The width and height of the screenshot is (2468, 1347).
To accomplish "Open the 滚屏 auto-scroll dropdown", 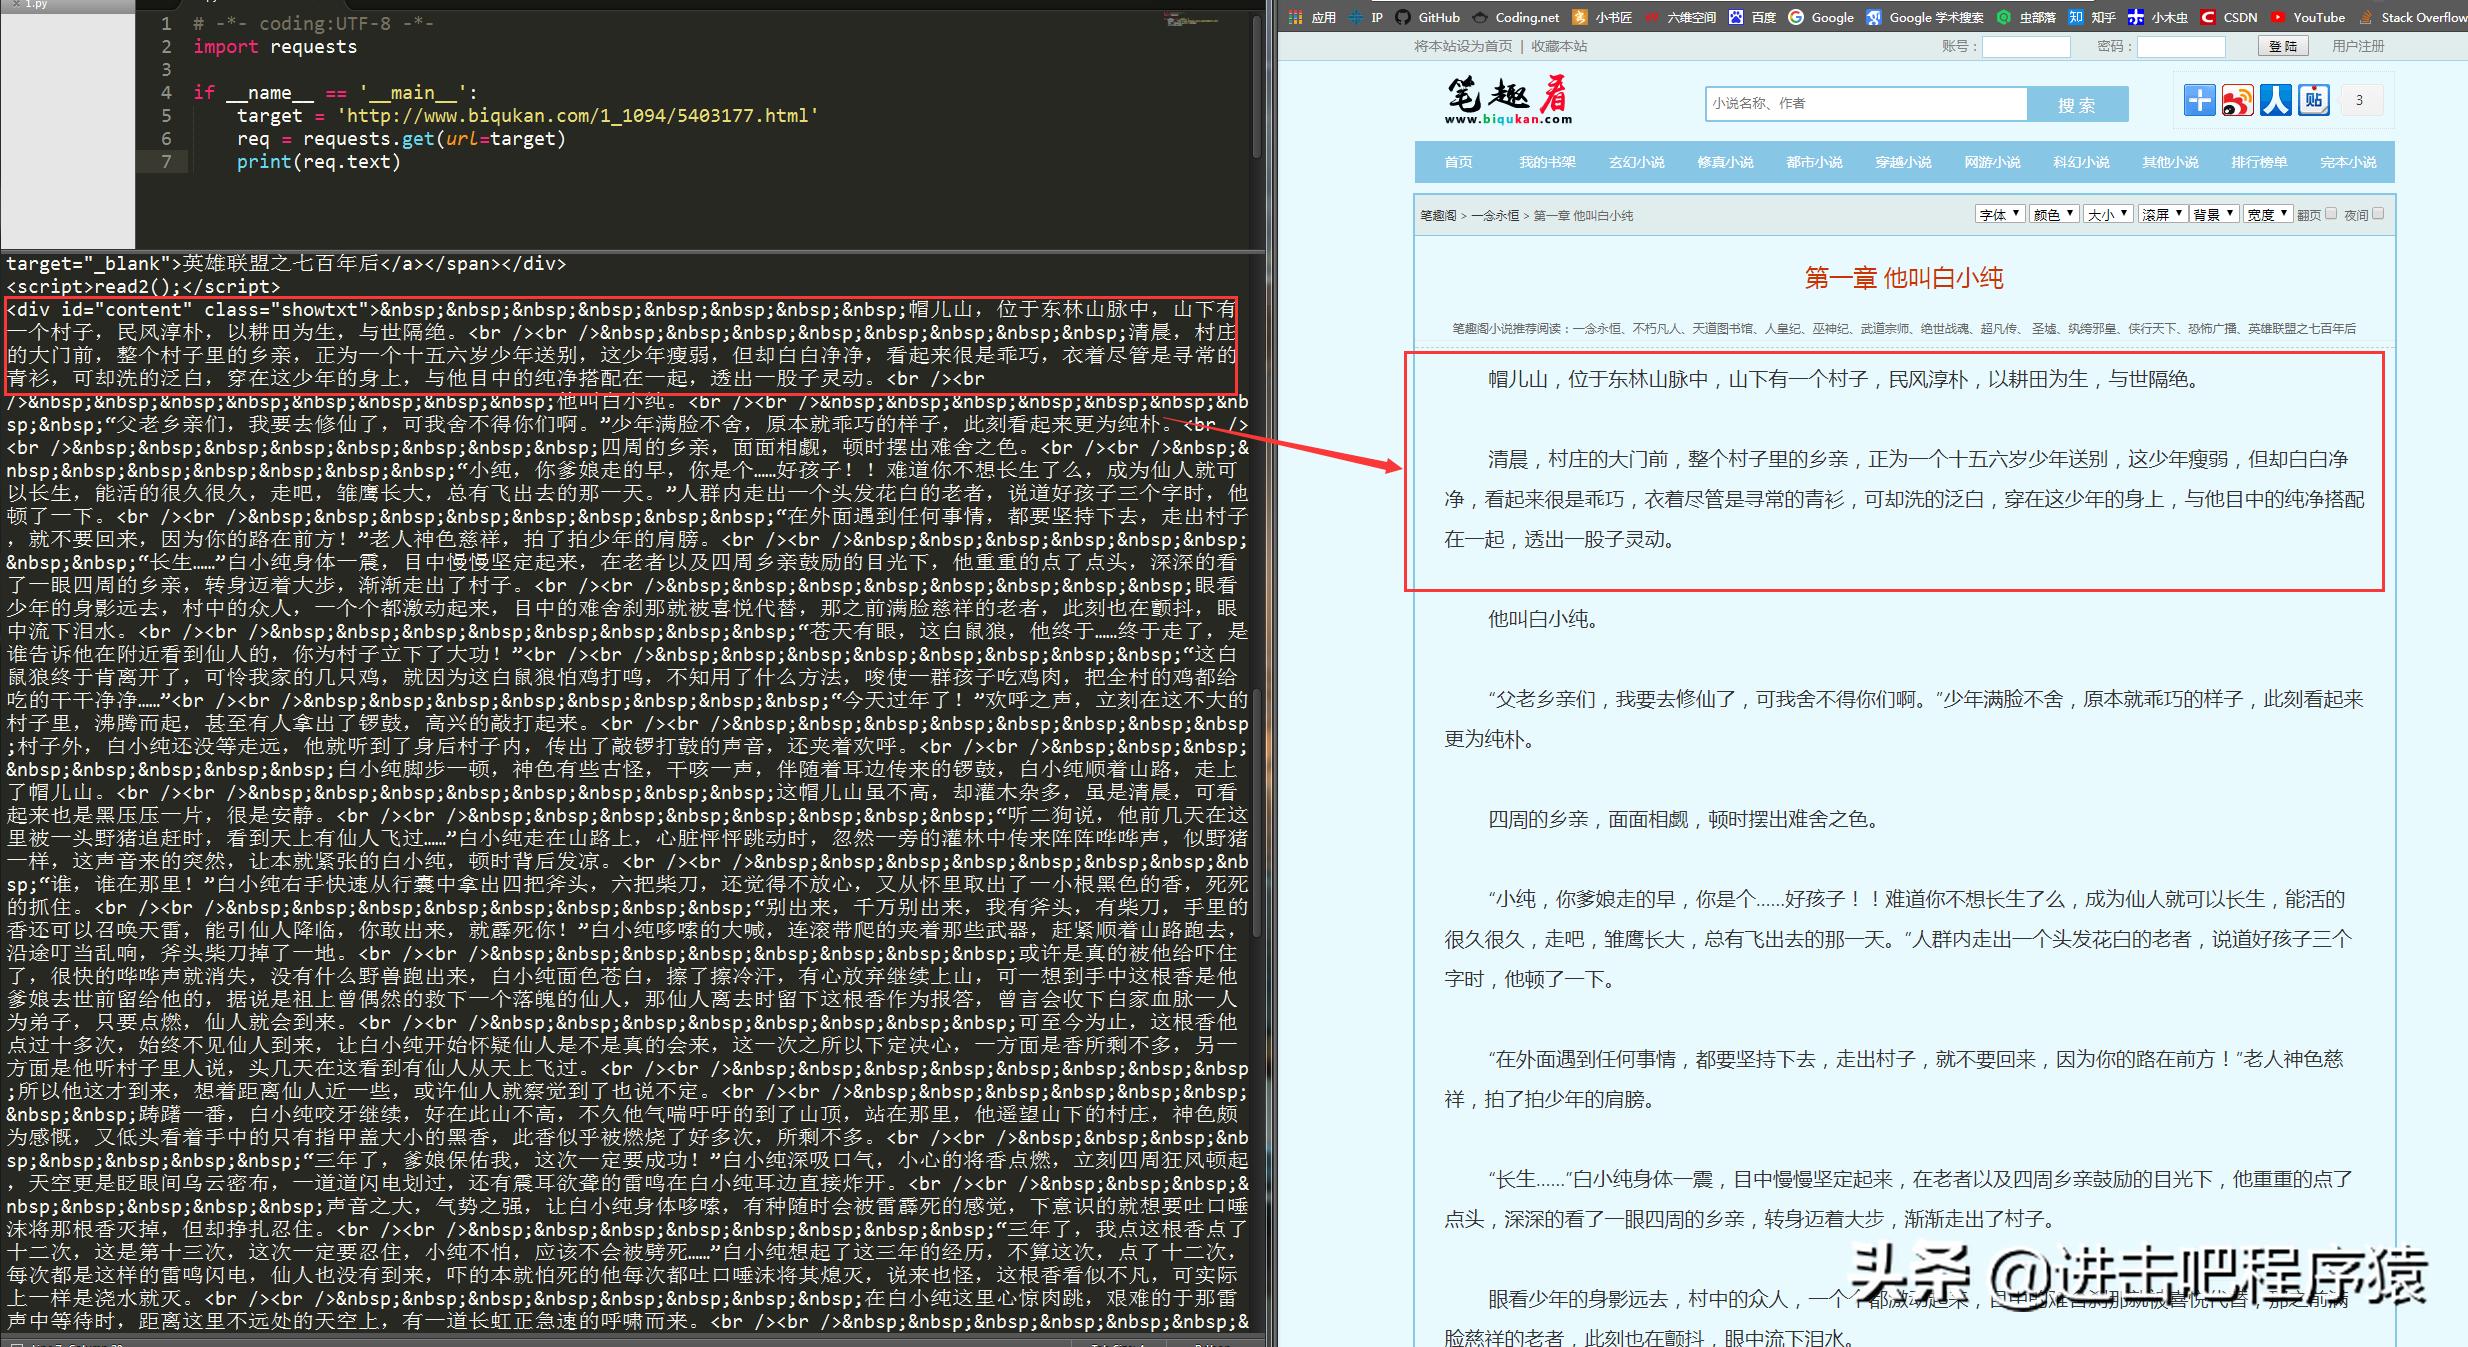I will (2162, 214).
